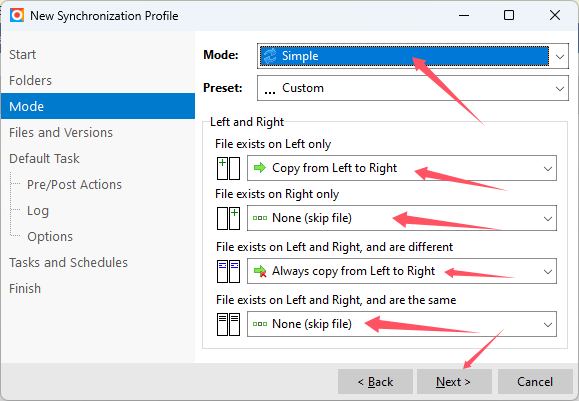Click the green arrow Copy Left to Right icon
This screenshot has width=579, height=401.
point(260,168)
